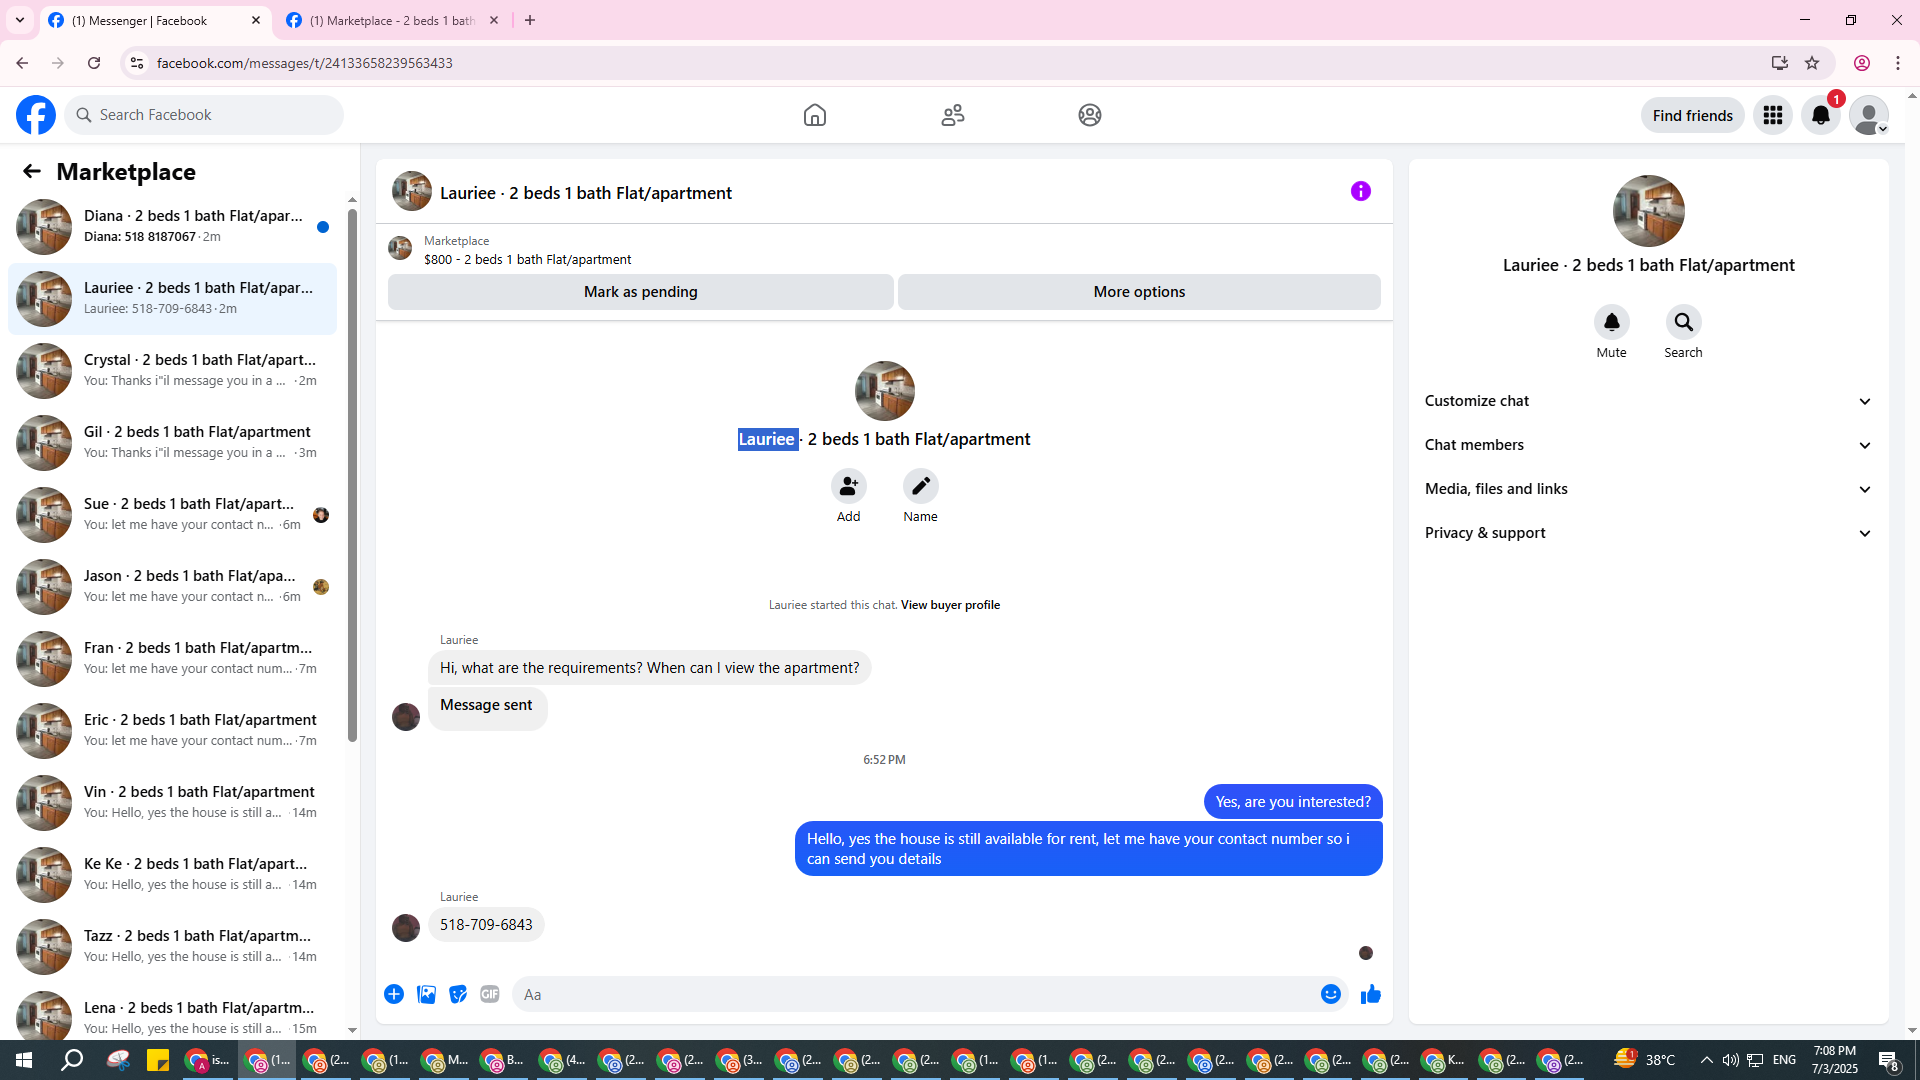
Task: Click the thumbs-up like send icon
Action: tap(1370, 994)
